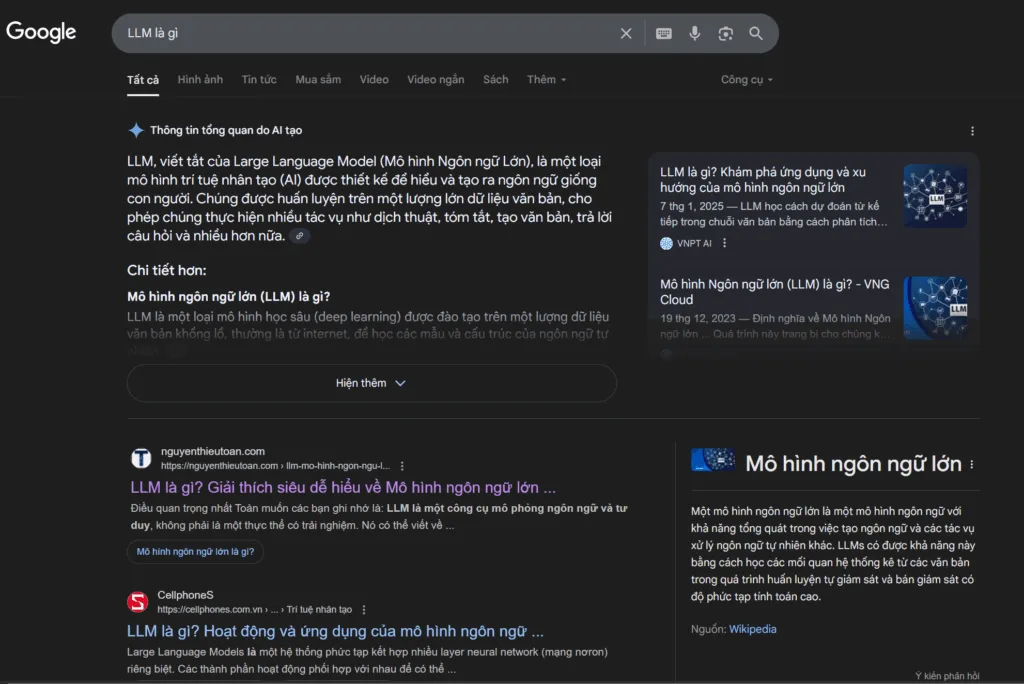
Task: Expand the Thêm dropdown menu
Action: tap(547, 80)
